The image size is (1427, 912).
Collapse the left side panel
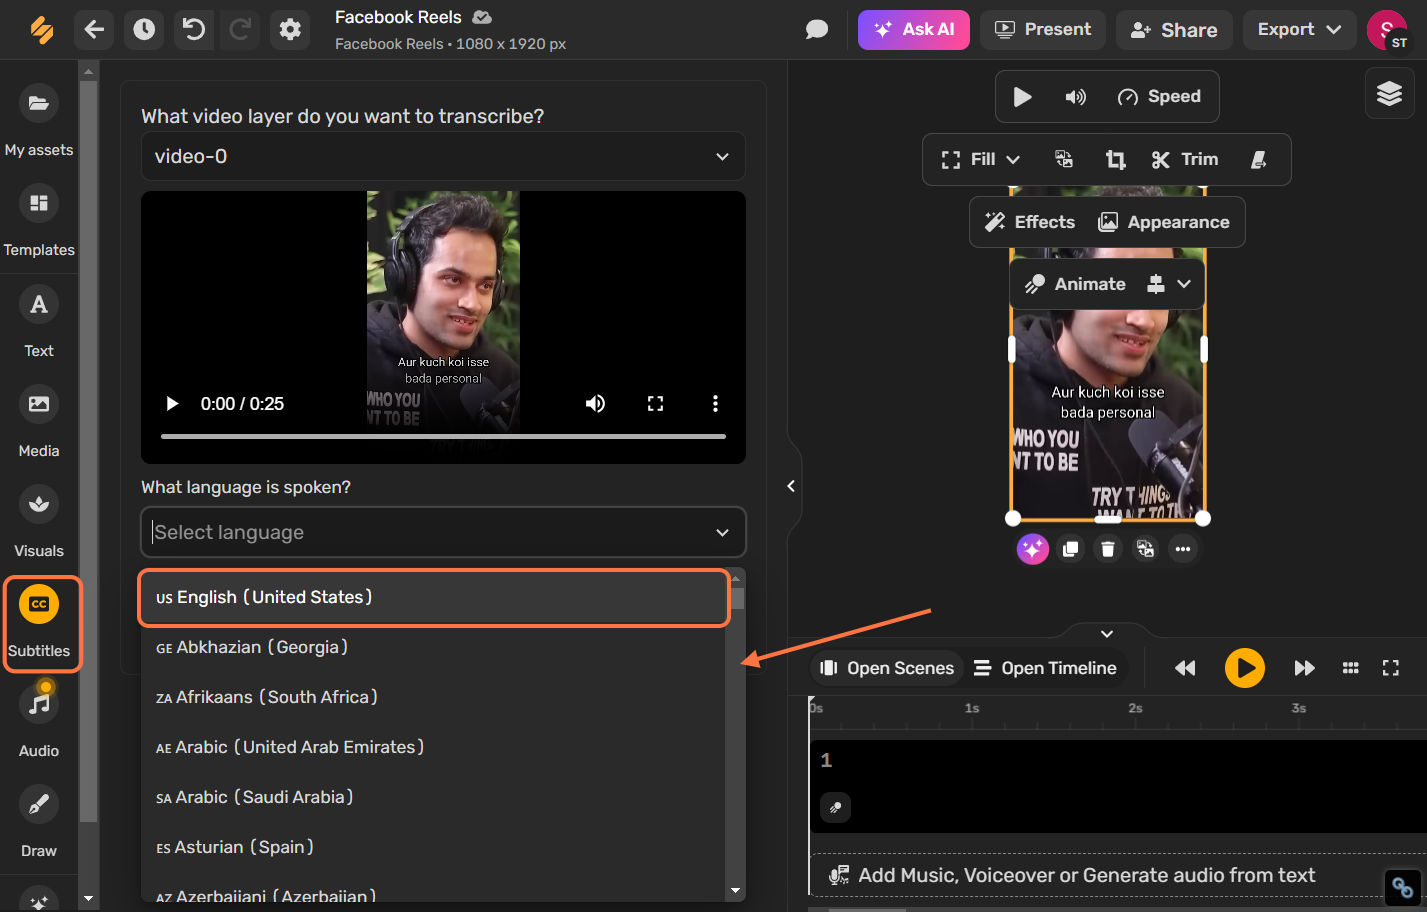pos(791,486)
